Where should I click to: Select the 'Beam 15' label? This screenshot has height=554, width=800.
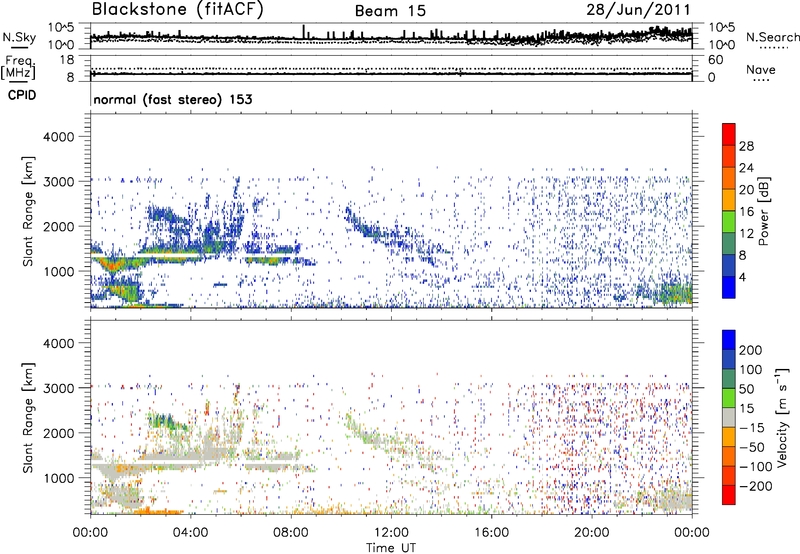[x=390, y=11]
